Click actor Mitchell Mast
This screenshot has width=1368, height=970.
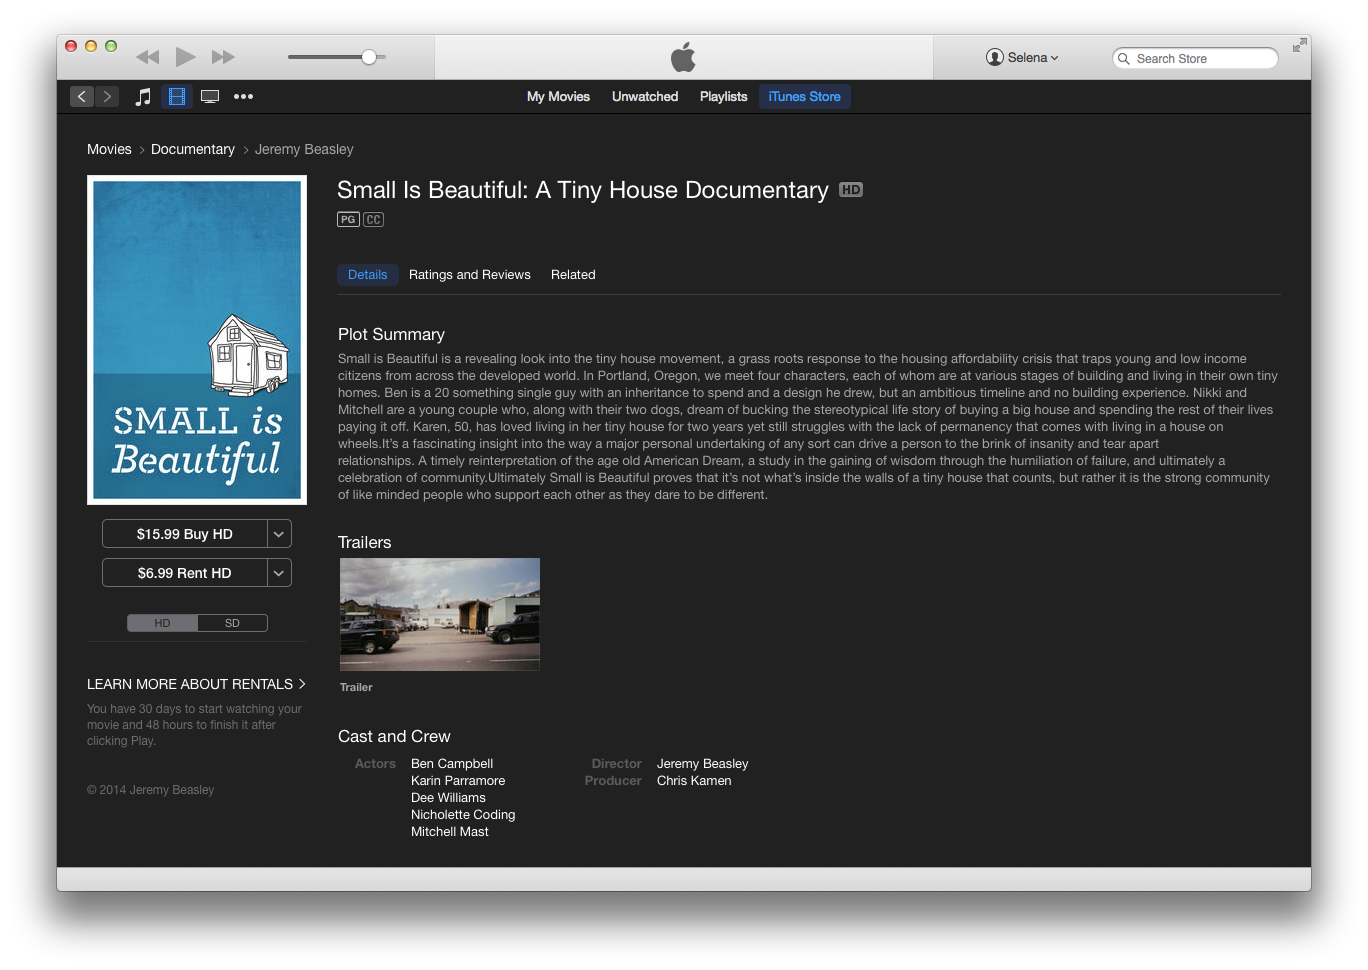(x=450, y=832)
